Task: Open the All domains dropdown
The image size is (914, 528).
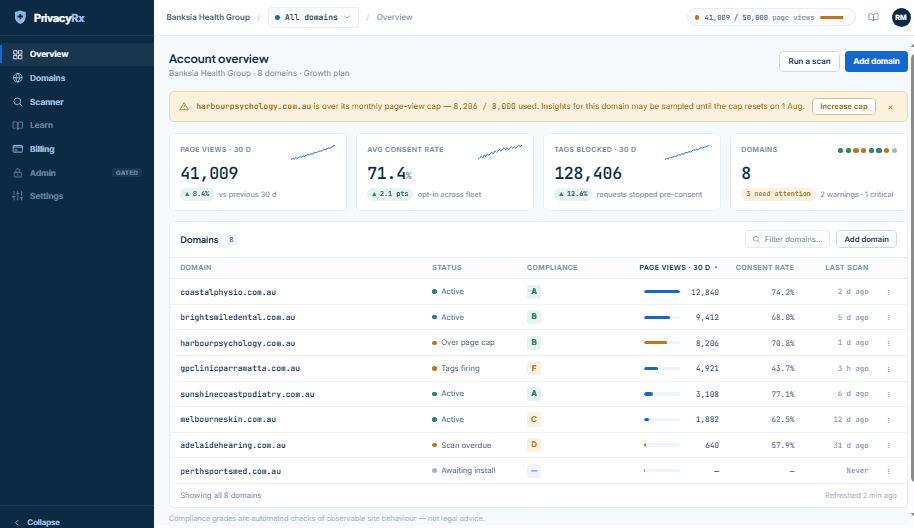Action: tap(313, 17)
